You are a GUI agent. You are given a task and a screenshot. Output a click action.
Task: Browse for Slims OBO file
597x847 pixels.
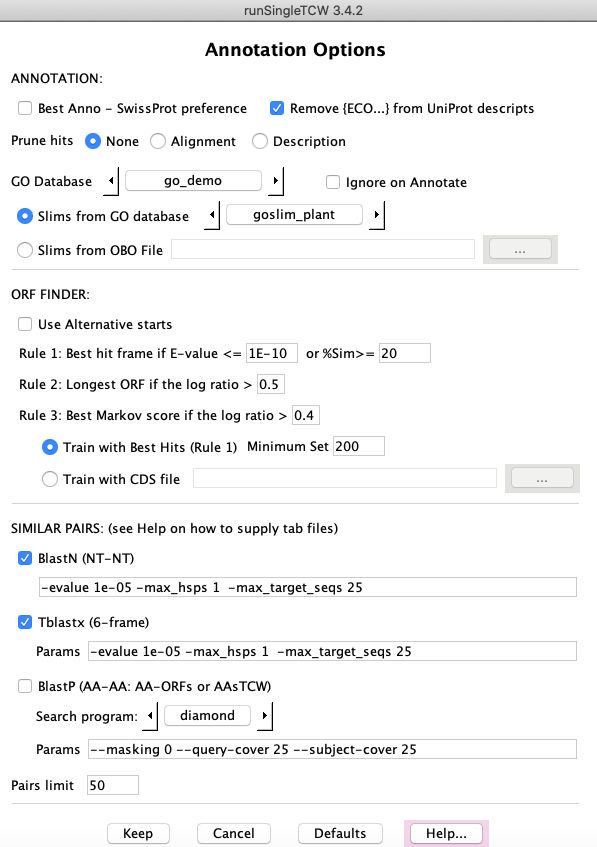[520, 250]
